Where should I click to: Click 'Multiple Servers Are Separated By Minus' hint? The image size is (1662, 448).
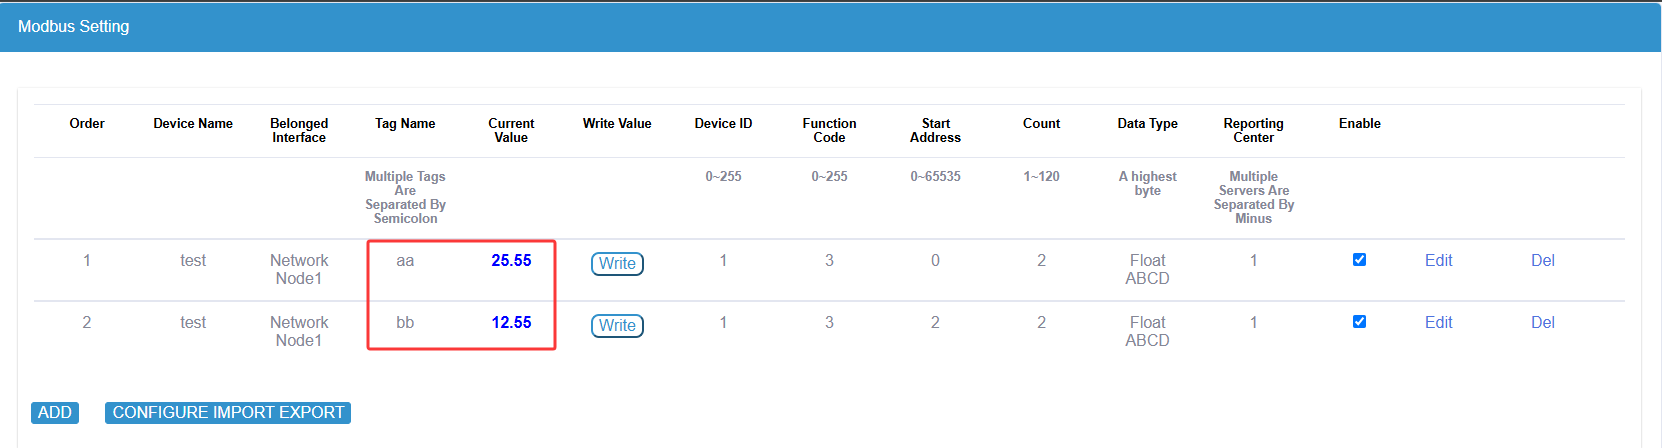[1253, 197]
